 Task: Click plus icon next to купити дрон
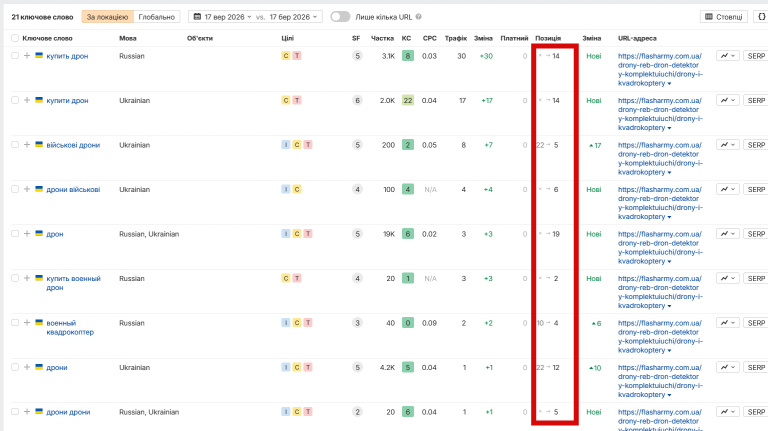click(27, 100)
